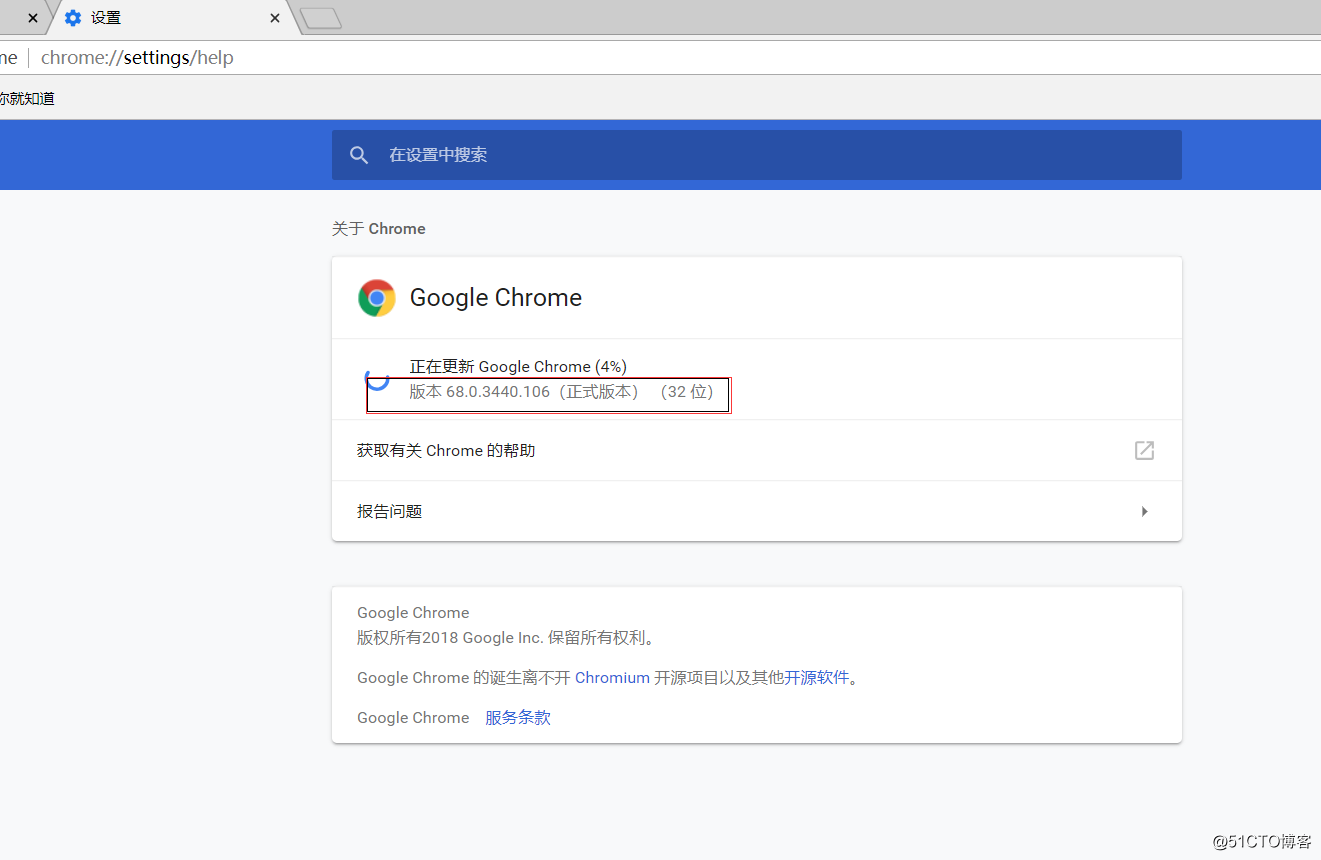Screen dimensions: 1321x860
Task: Focus the 在设置中搜索 search field
Action: pyautogui.click(x=757, y=155)
